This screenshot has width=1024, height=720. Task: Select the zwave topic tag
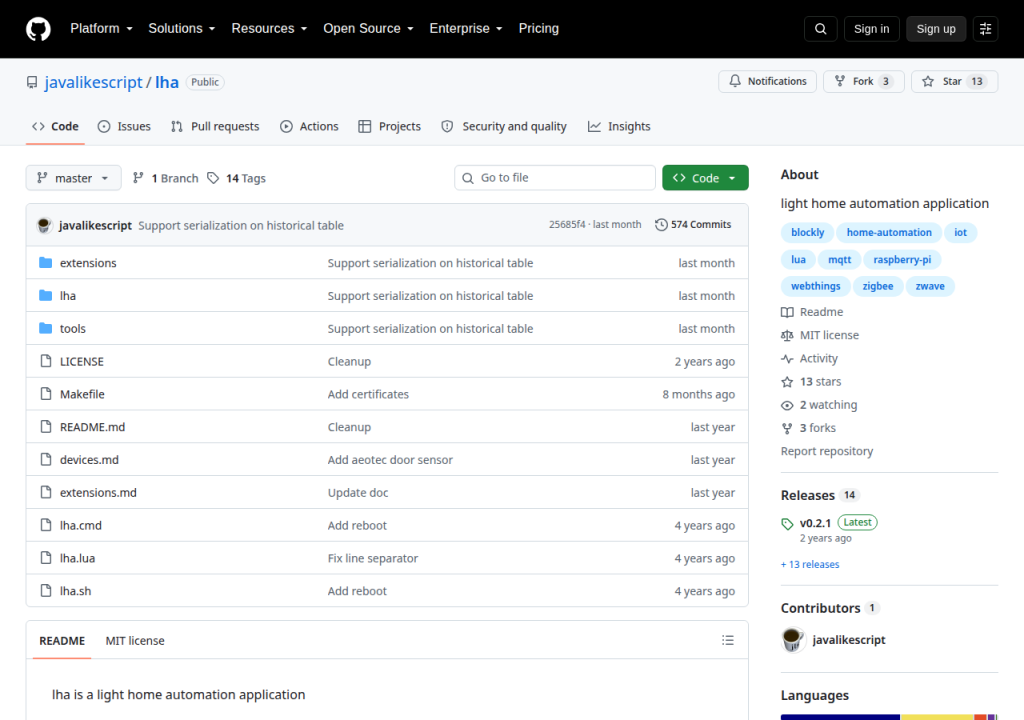pyautogui.click(x=929, y=286)
